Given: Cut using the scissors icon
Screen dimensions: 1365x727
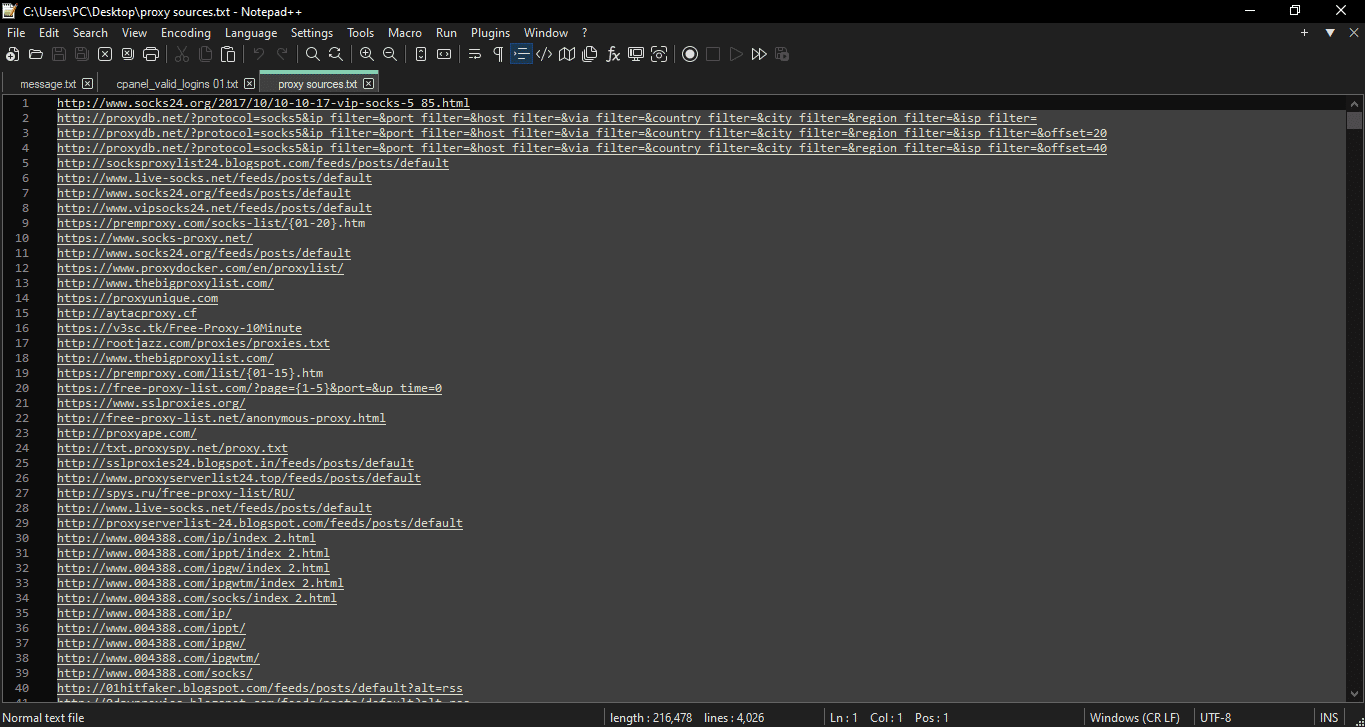Looking at the screenshot, I should click(183, 54).
